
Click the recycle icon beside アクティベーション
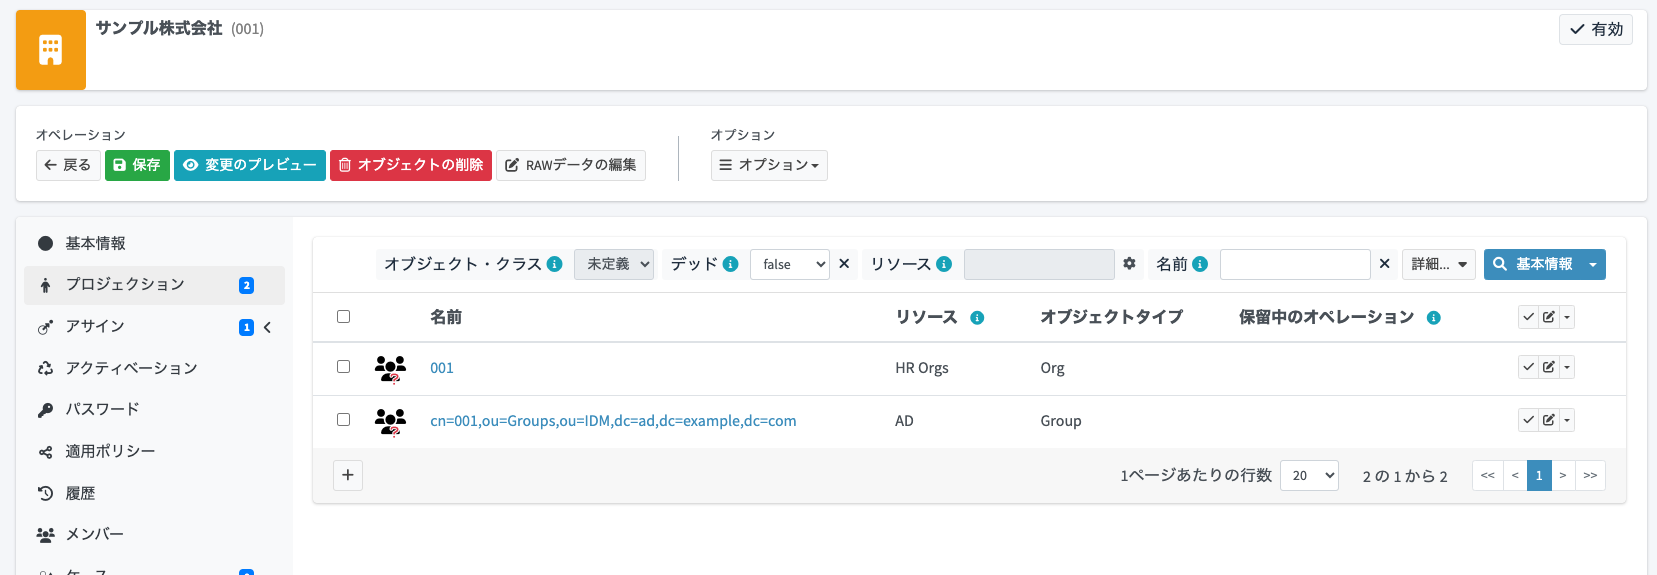[45, 368]
